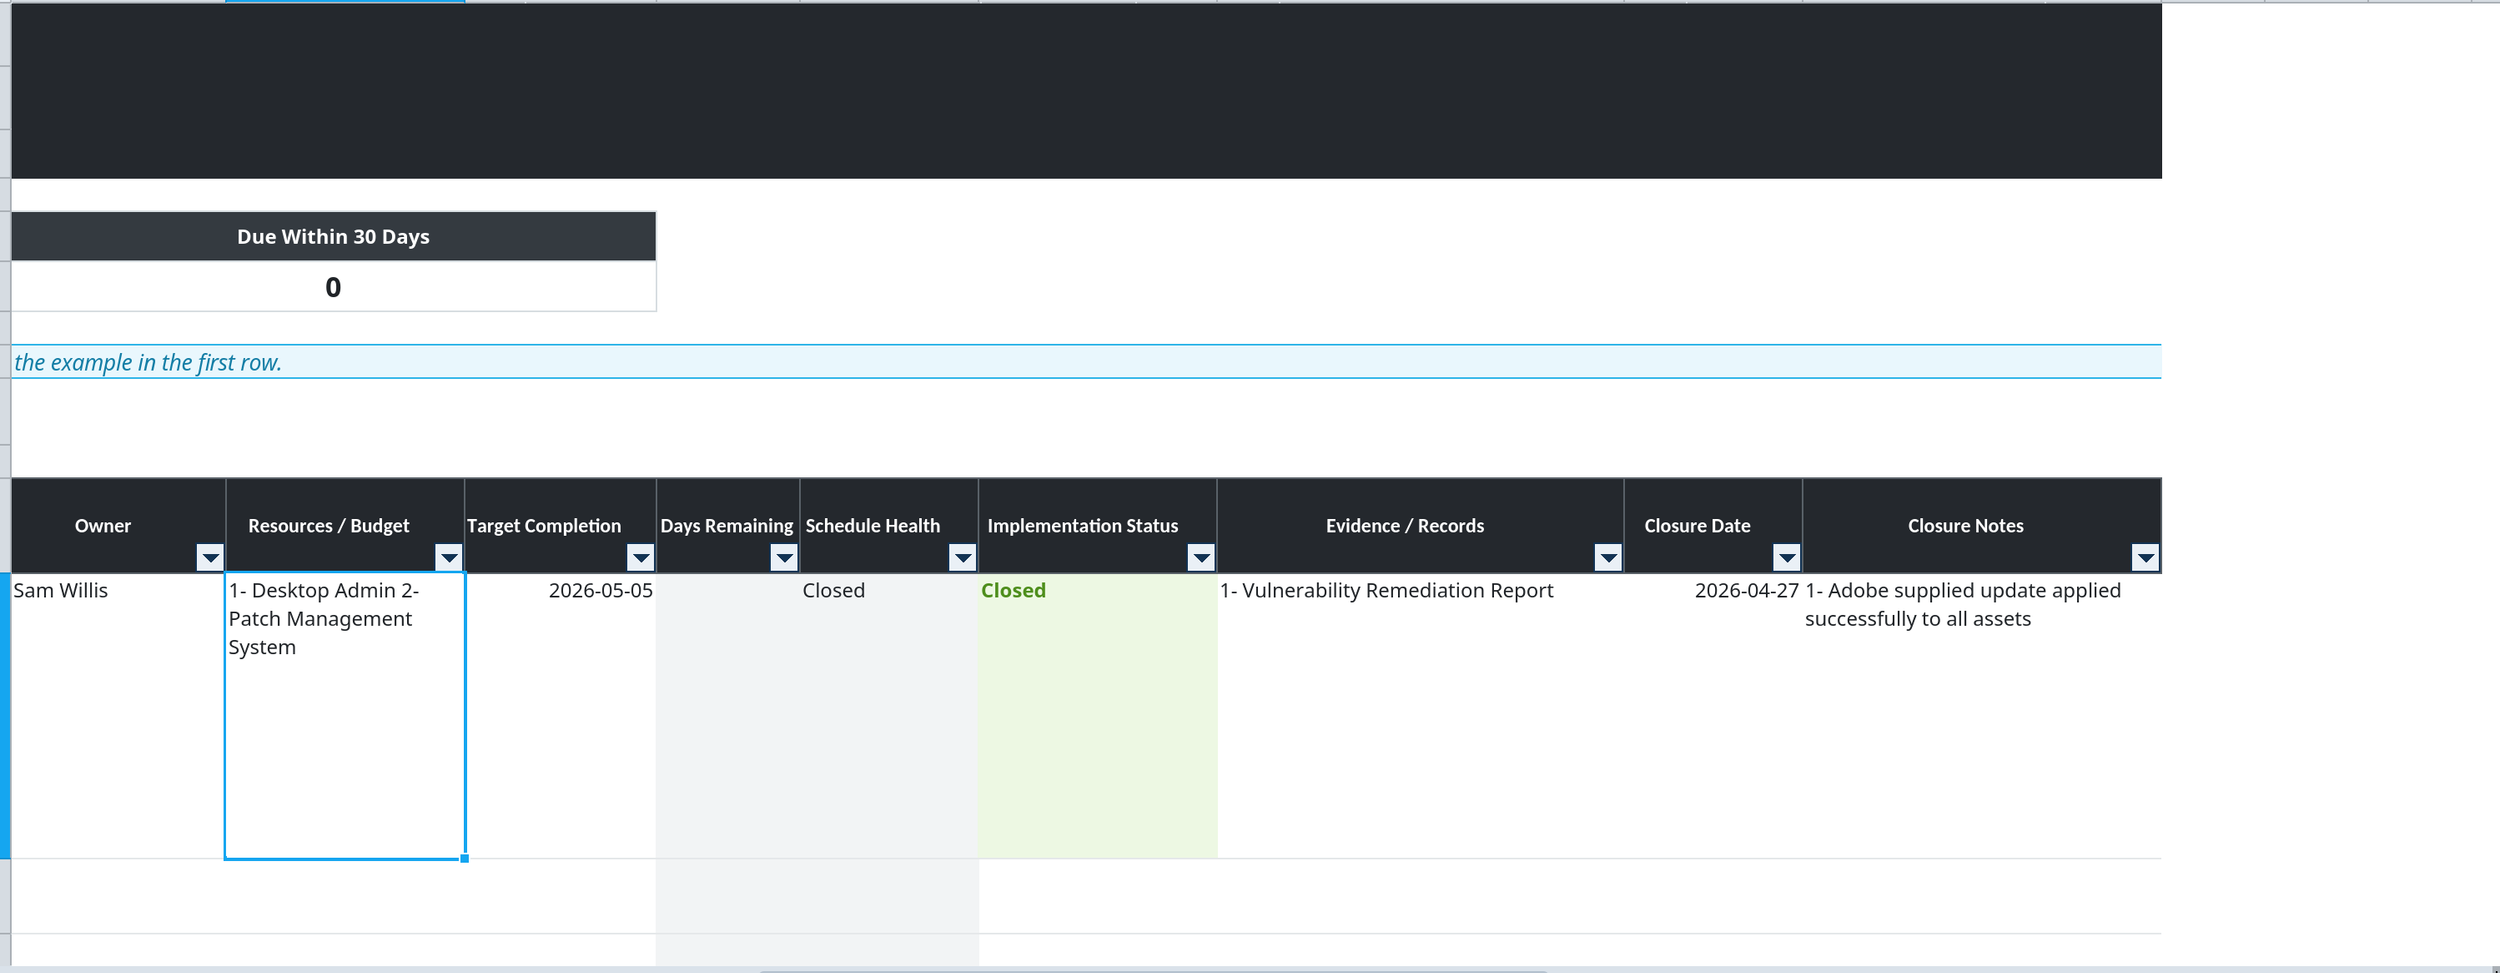
Task: Open the Schedule Health filter dropdown
Action: tap(963, 557)
